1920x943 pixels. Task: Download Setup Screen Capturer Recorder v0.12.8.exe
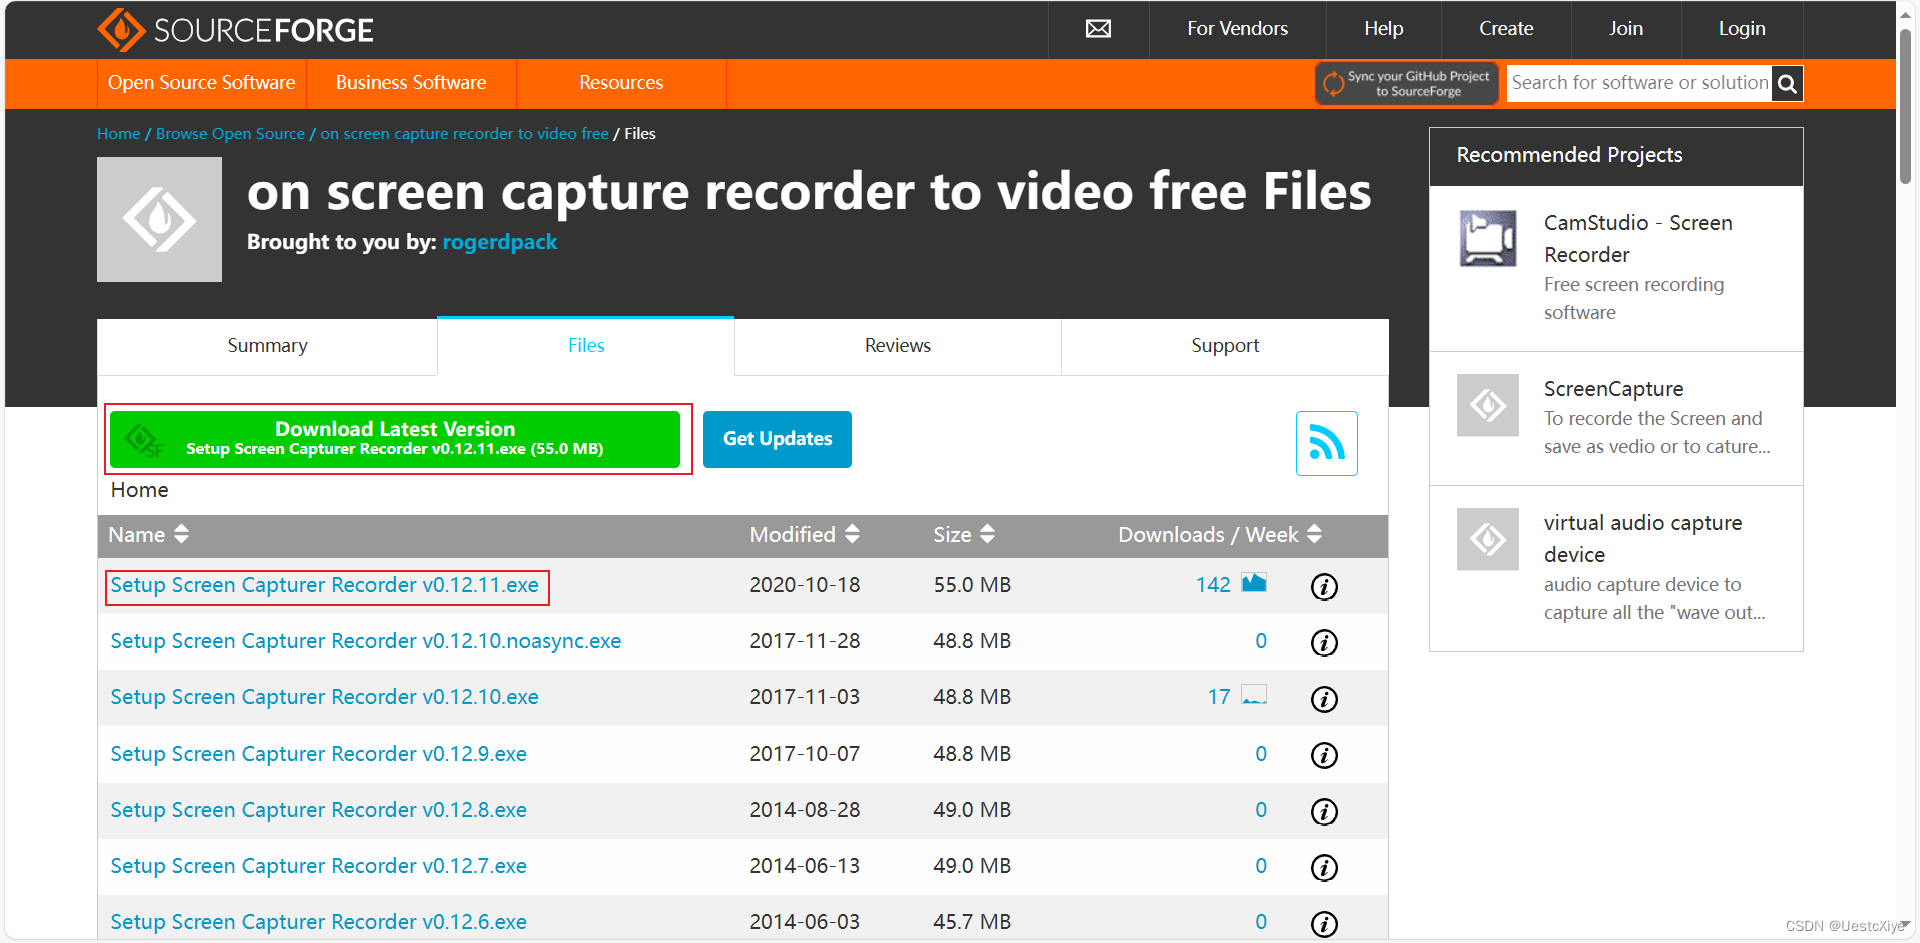coord(318,810)
